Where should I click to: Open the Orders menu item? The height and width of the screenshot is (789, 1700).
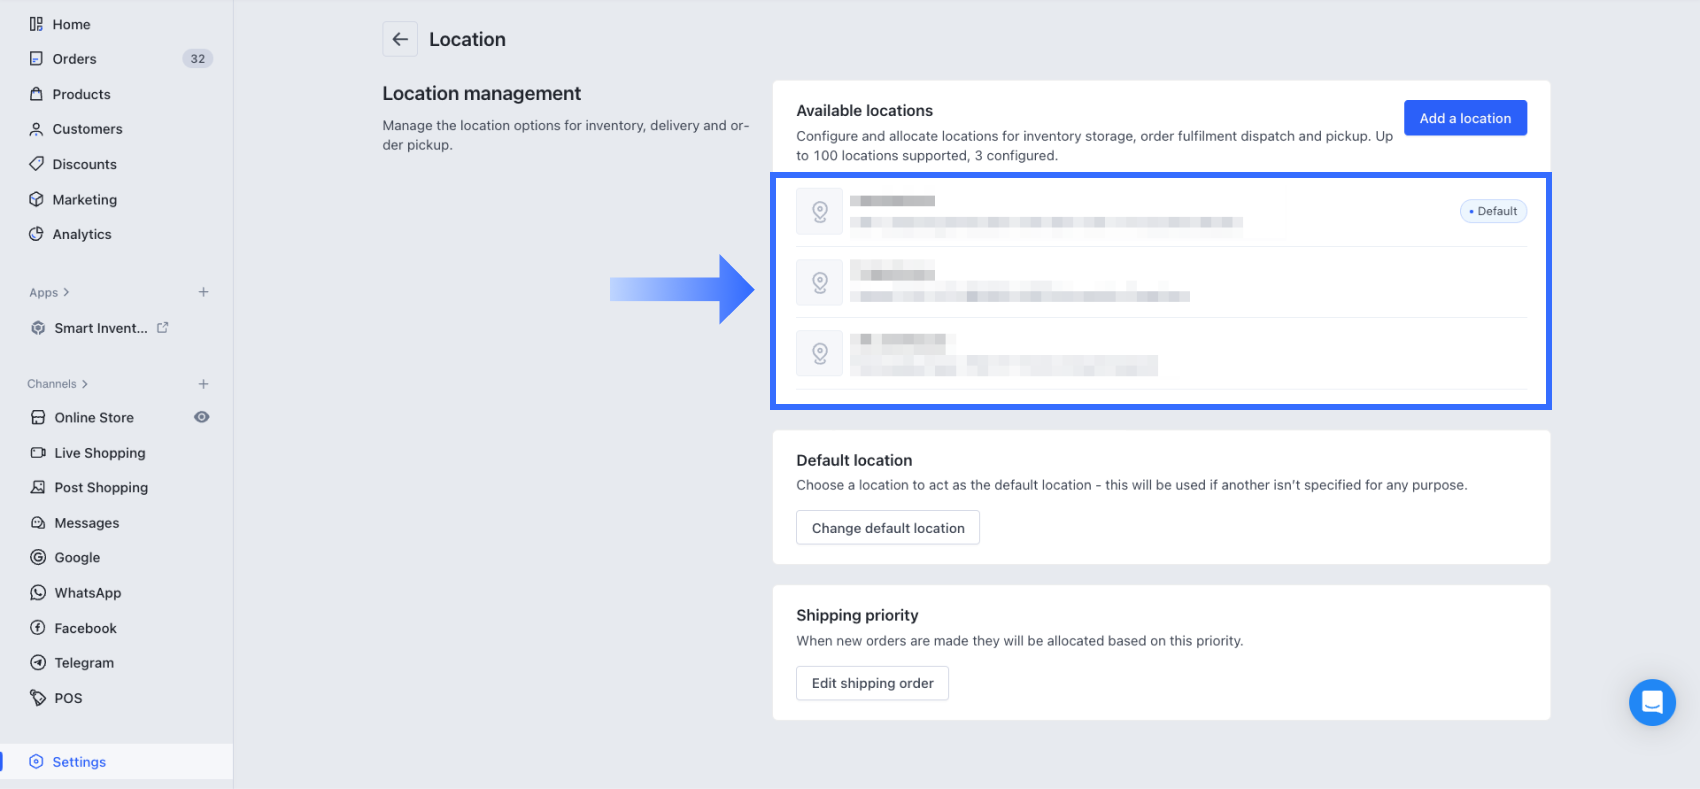[x=75, y=59]
